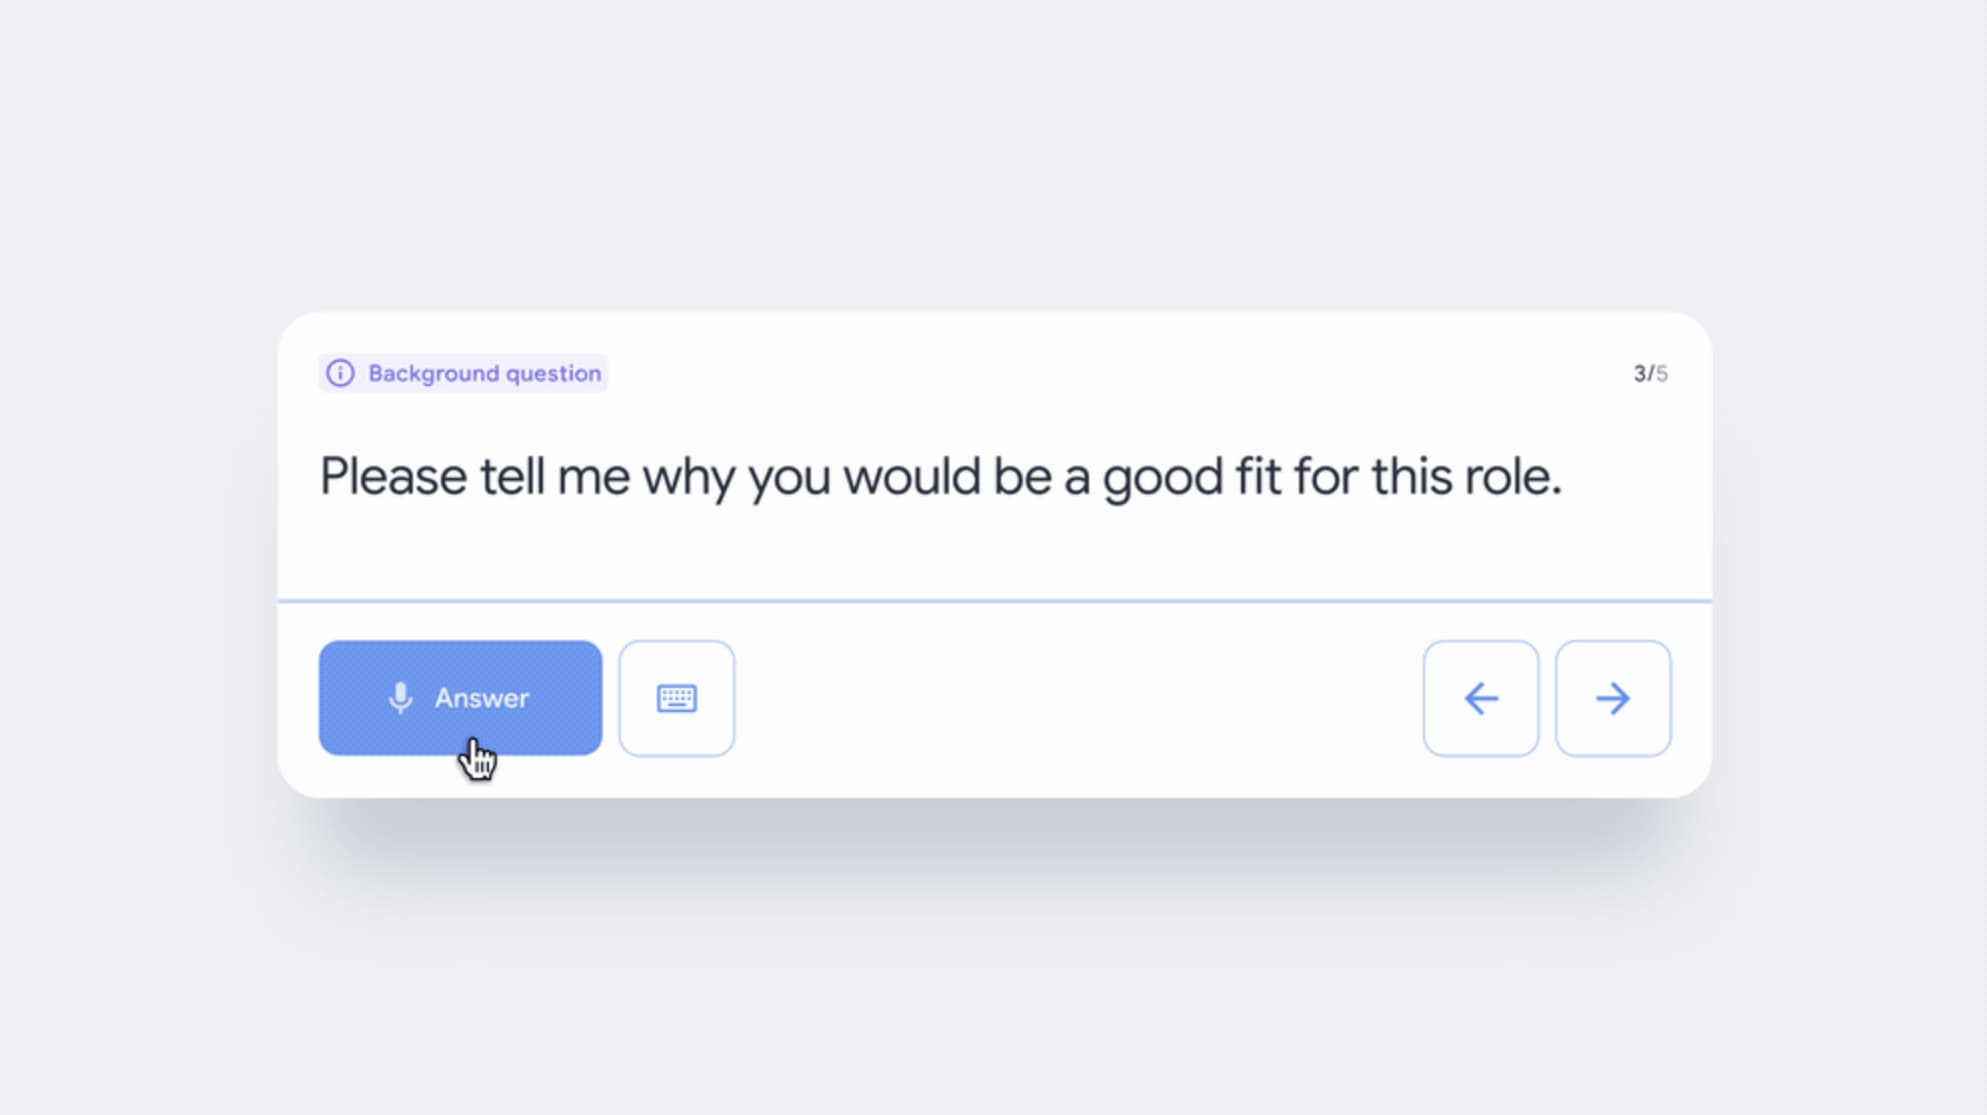Click the word Please in the question

pyautogui.click(x=393, y=476)
